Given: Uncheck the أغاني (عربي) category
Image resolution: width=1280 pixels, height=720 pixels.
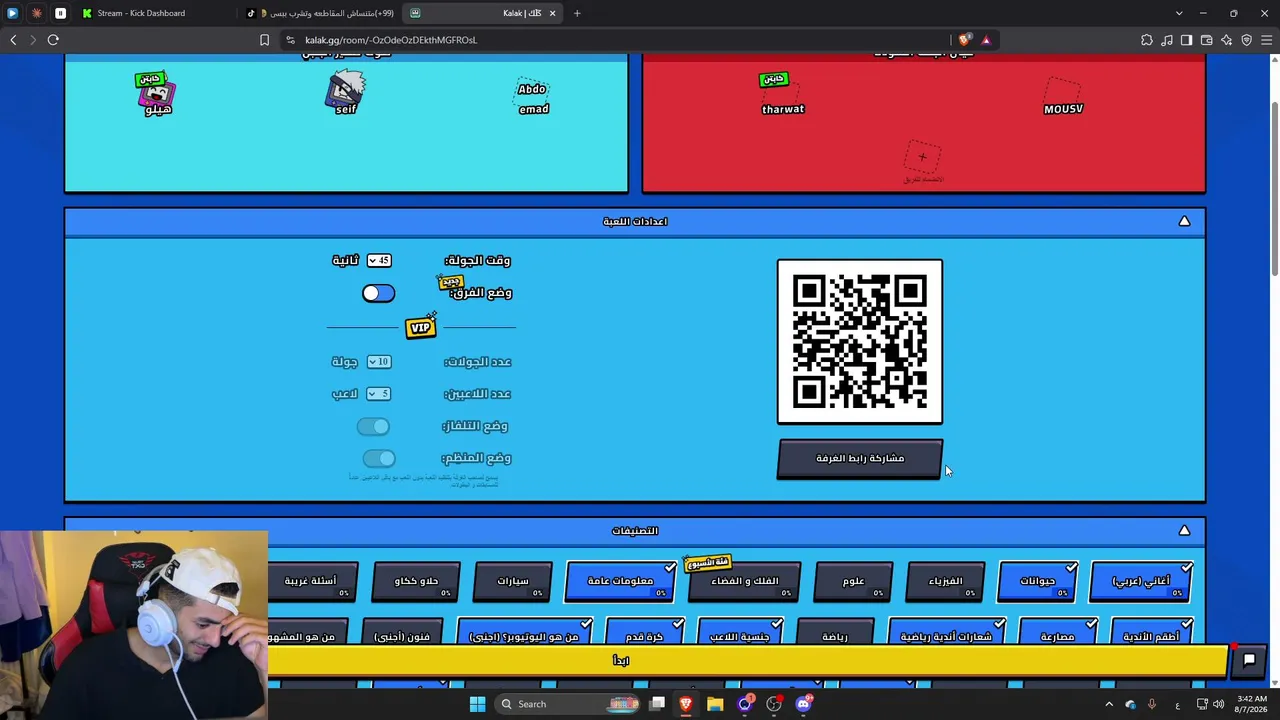Looking at the screenshot, I should click(x=1141, y=581).
